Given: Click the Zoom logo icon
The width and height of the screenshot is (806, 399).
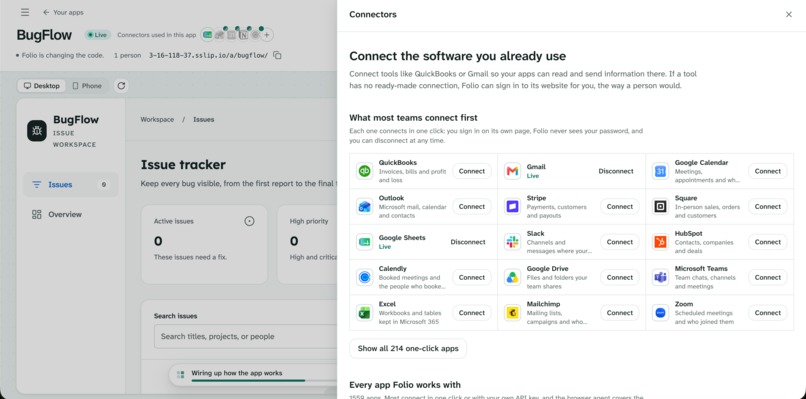Looking at the screenshot, I should [x=661, y=313].
